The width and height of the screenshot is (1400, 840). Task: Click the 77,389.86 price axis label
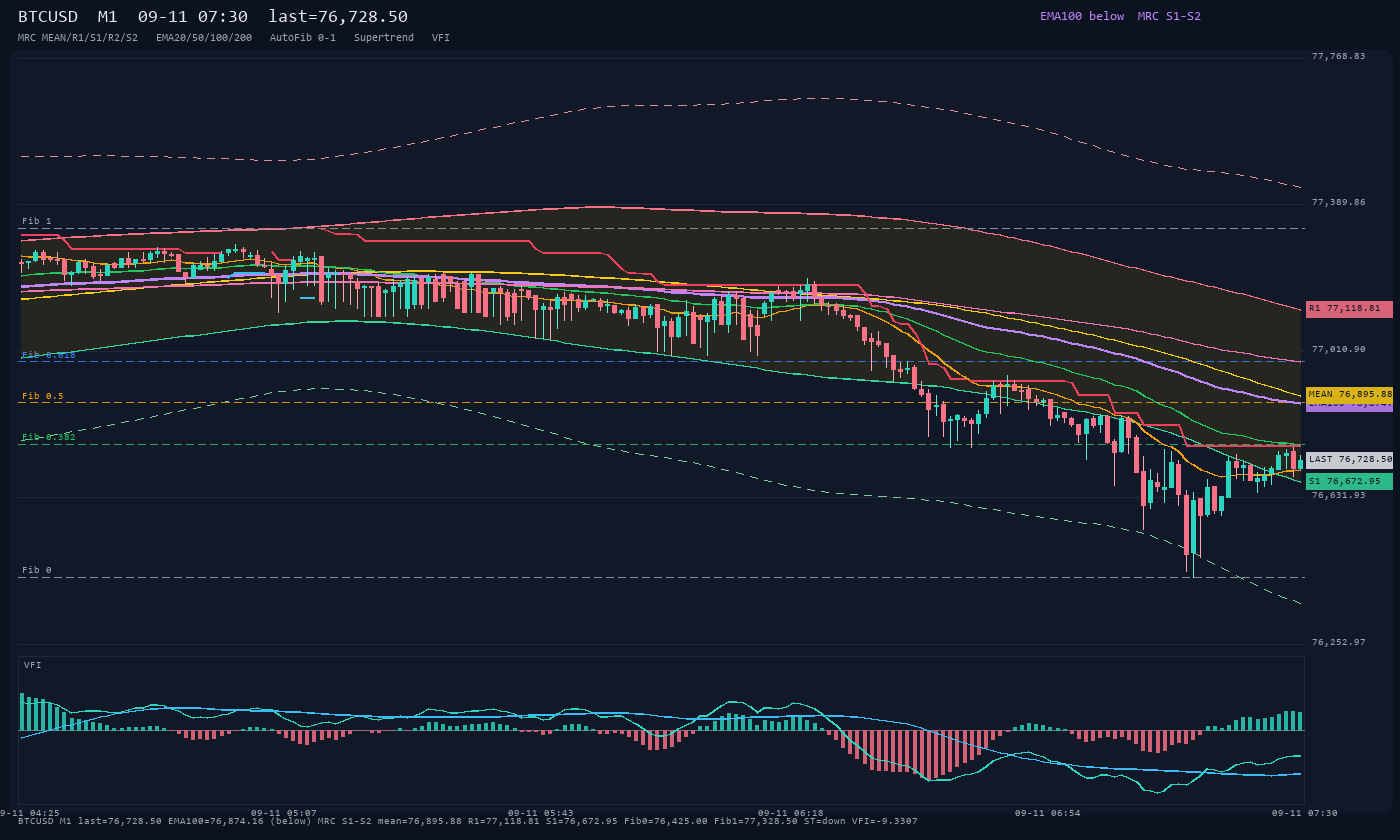1338,202
